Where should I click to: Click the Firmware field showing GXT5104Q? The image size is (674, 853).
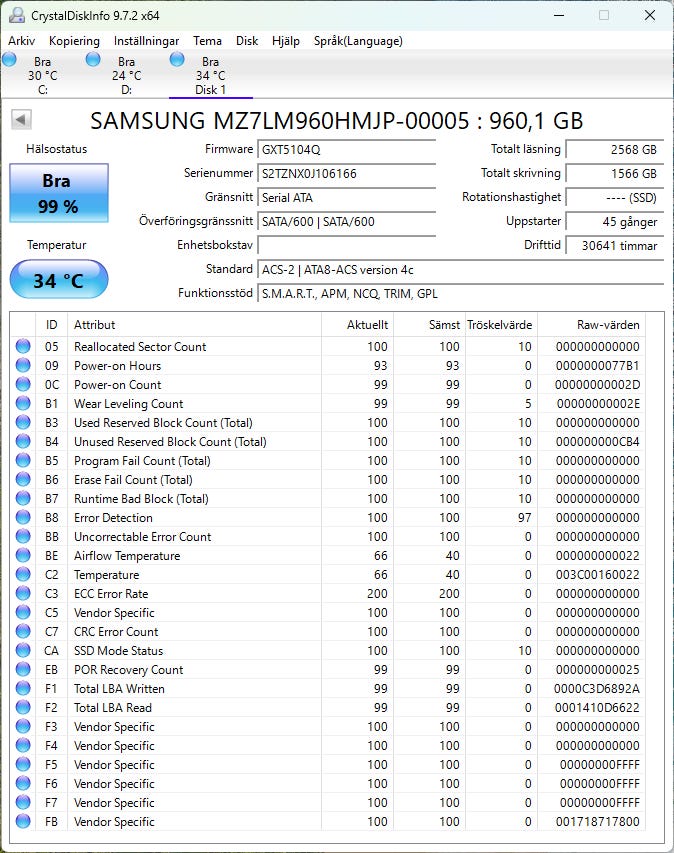click(x=346, y=150)
